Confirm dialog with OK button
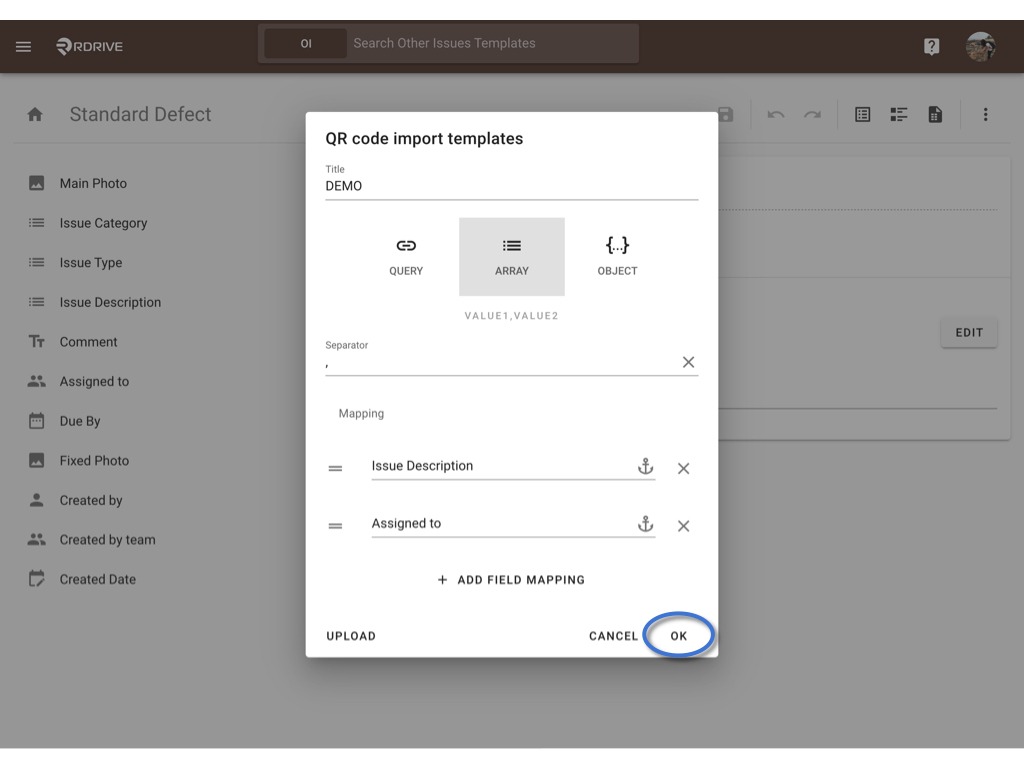The image size is (1024, 768). click(679, 636)
